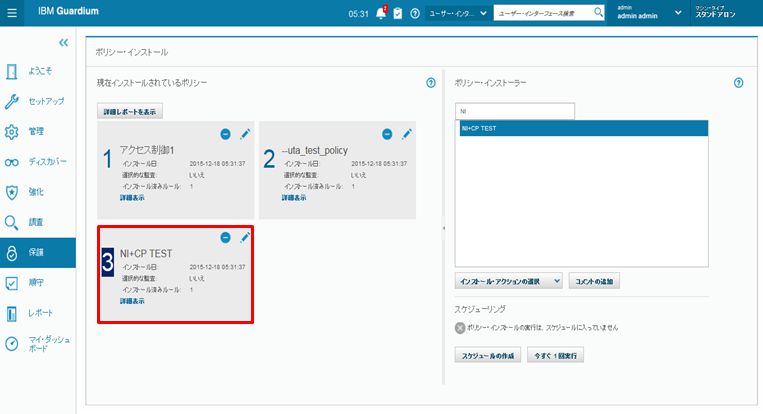
Task: Click the 詳細レポートを表示 button
Action: [x=131, y=111]
